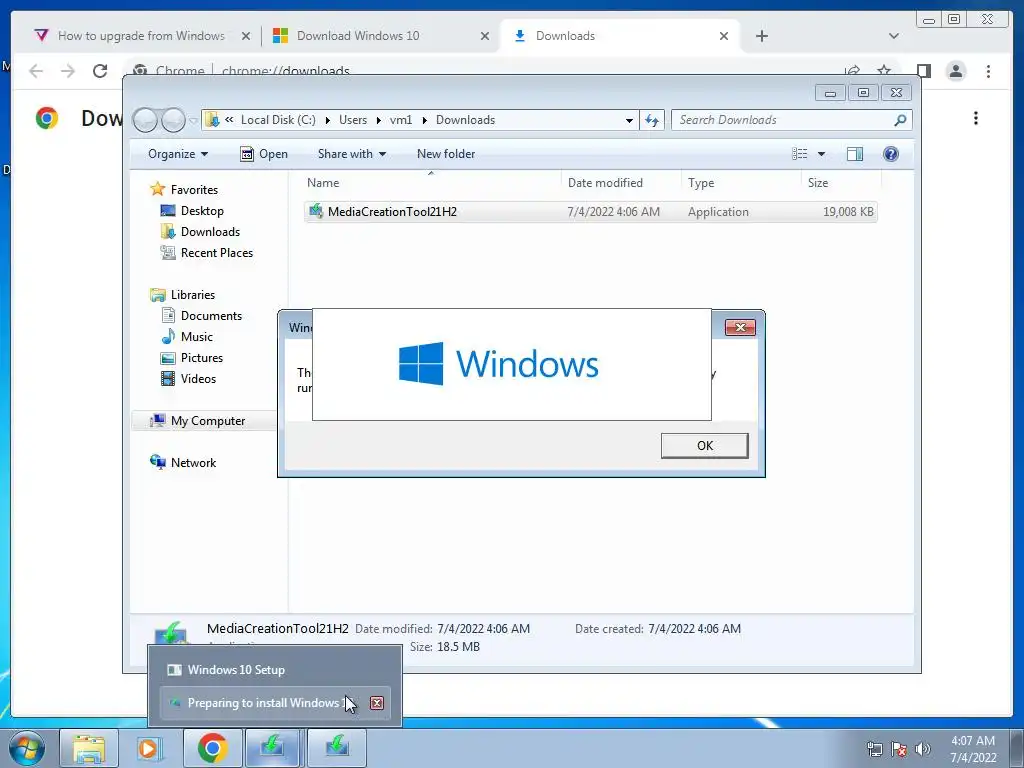Open the Videos library

(x=198, y=379)
